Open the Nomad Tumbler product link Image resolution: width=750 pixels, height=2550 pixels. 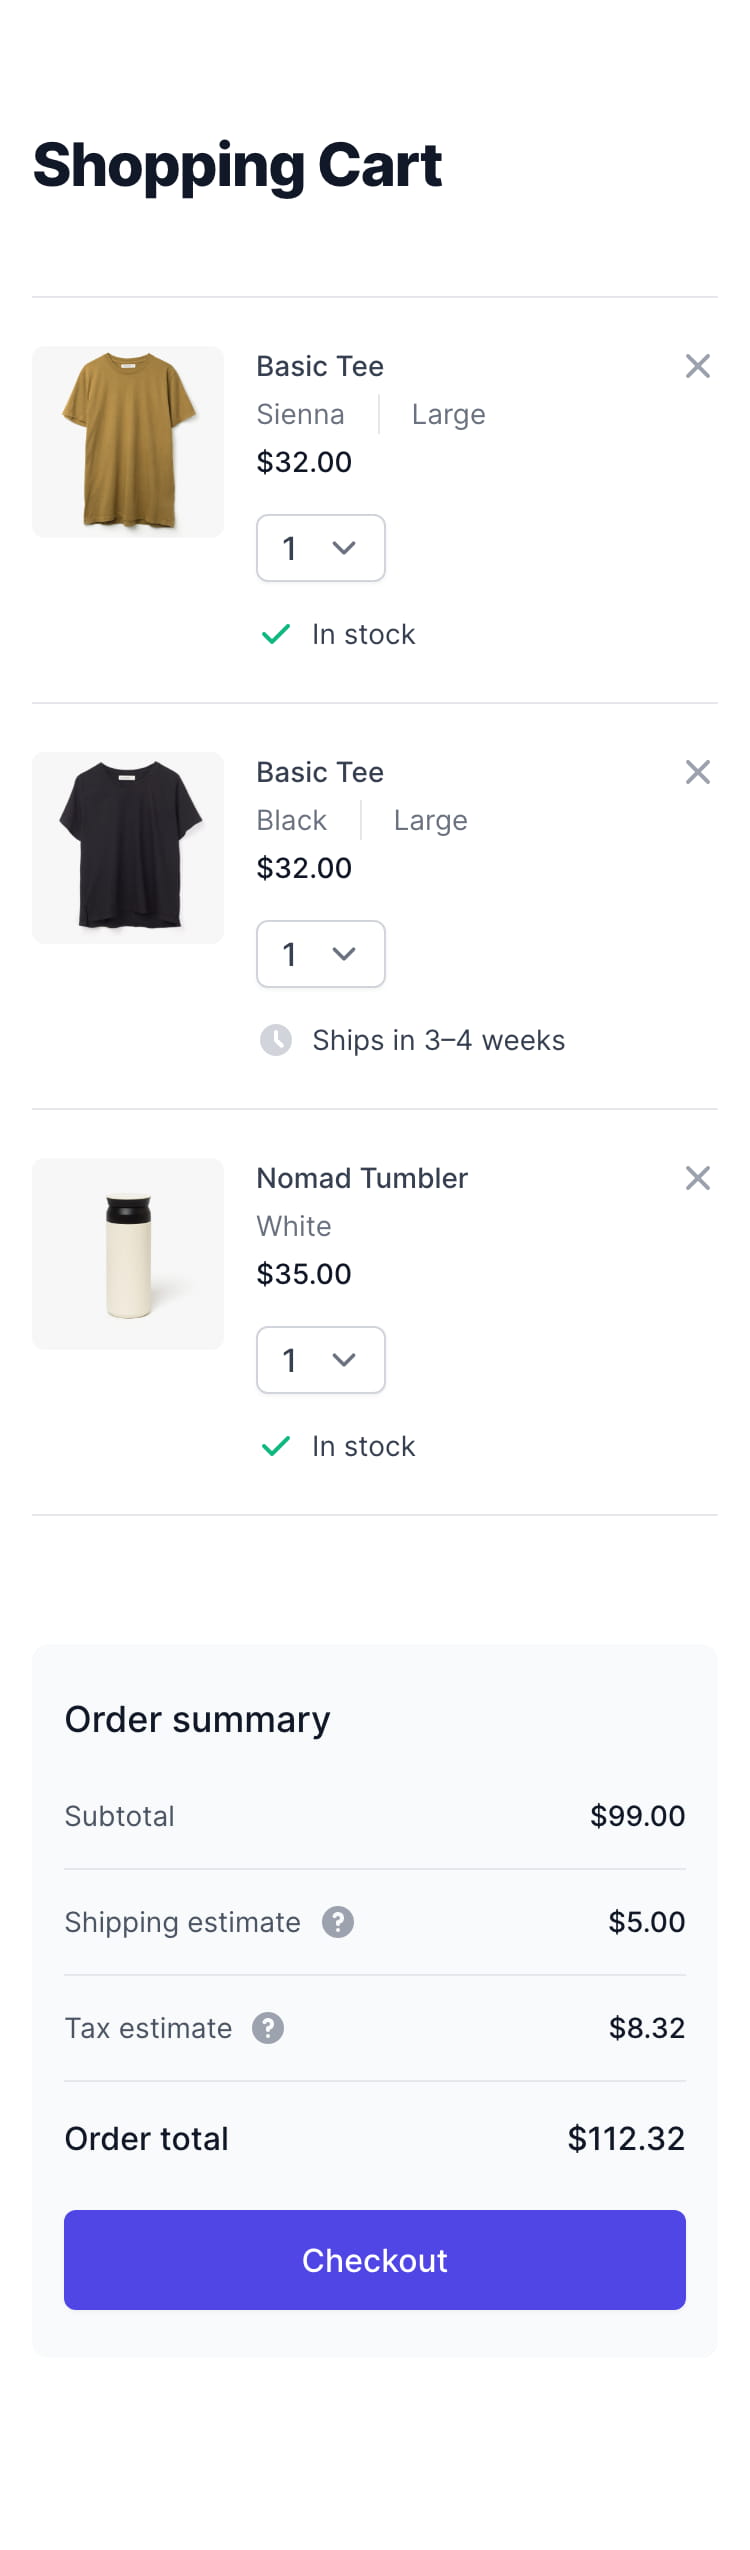tap(362, 1178)
